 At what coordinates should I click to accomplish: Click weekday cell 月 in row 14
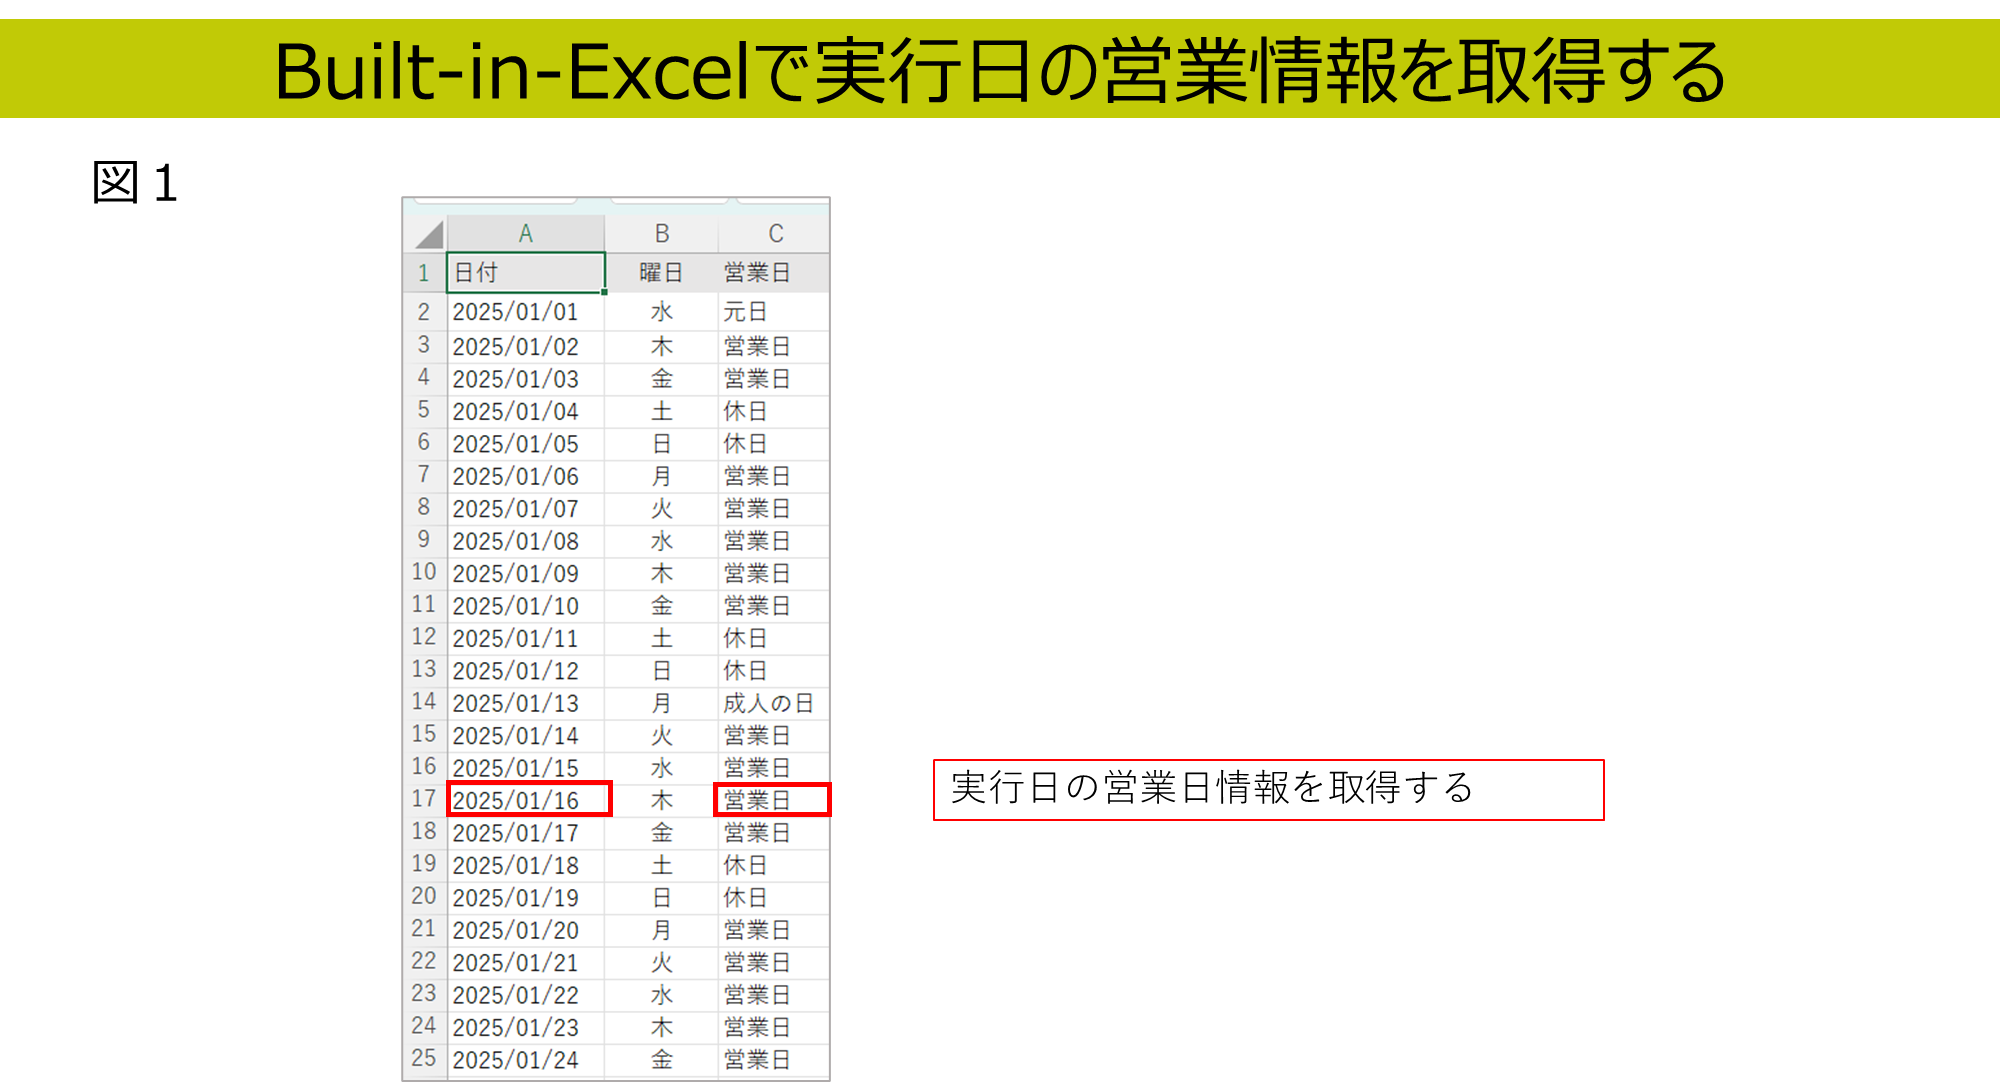[661, 703]
